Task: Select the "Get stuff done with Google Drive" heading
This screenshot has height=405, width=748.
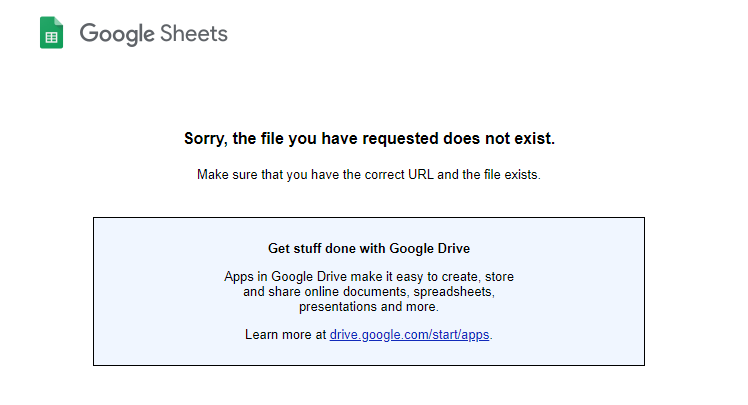Action: (369, 248)
